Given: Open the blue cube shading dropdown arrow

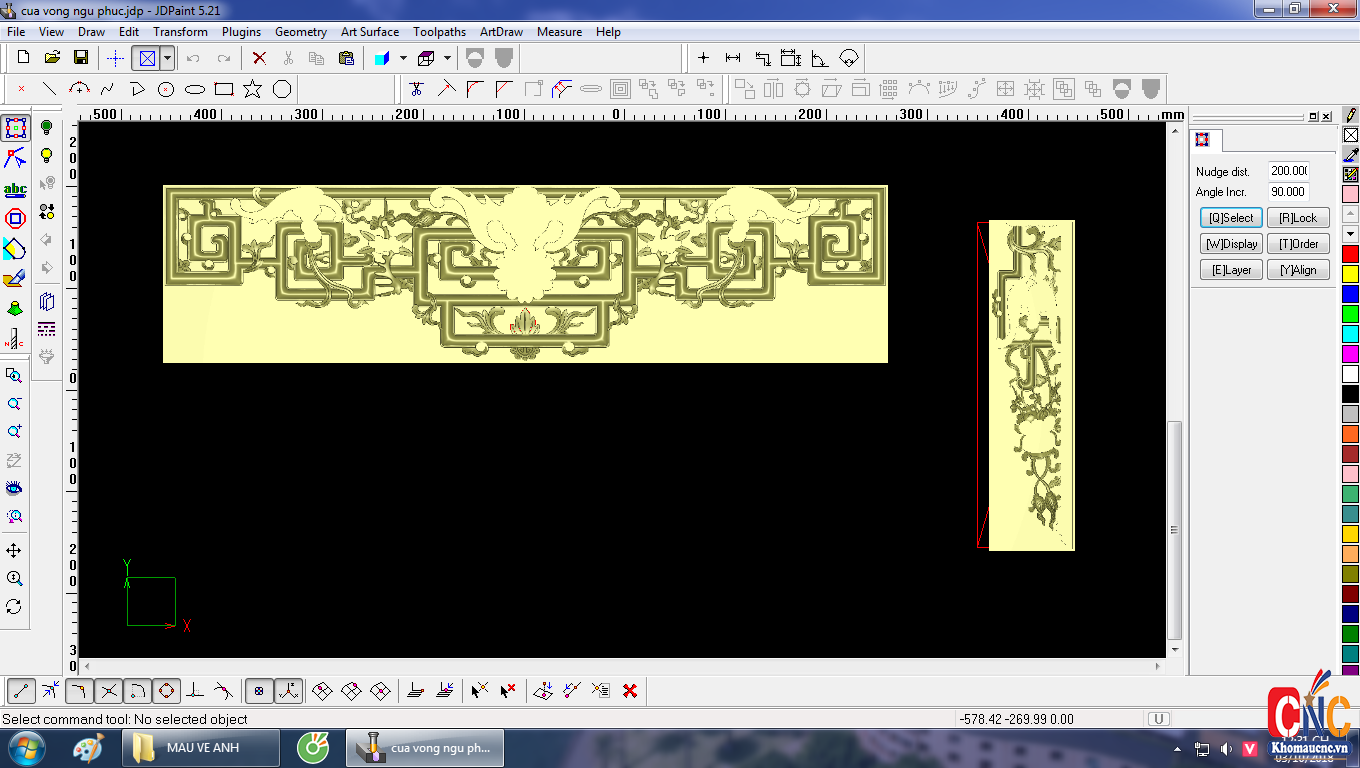Looking at the screenshot, I should click(x=403, y=58).
